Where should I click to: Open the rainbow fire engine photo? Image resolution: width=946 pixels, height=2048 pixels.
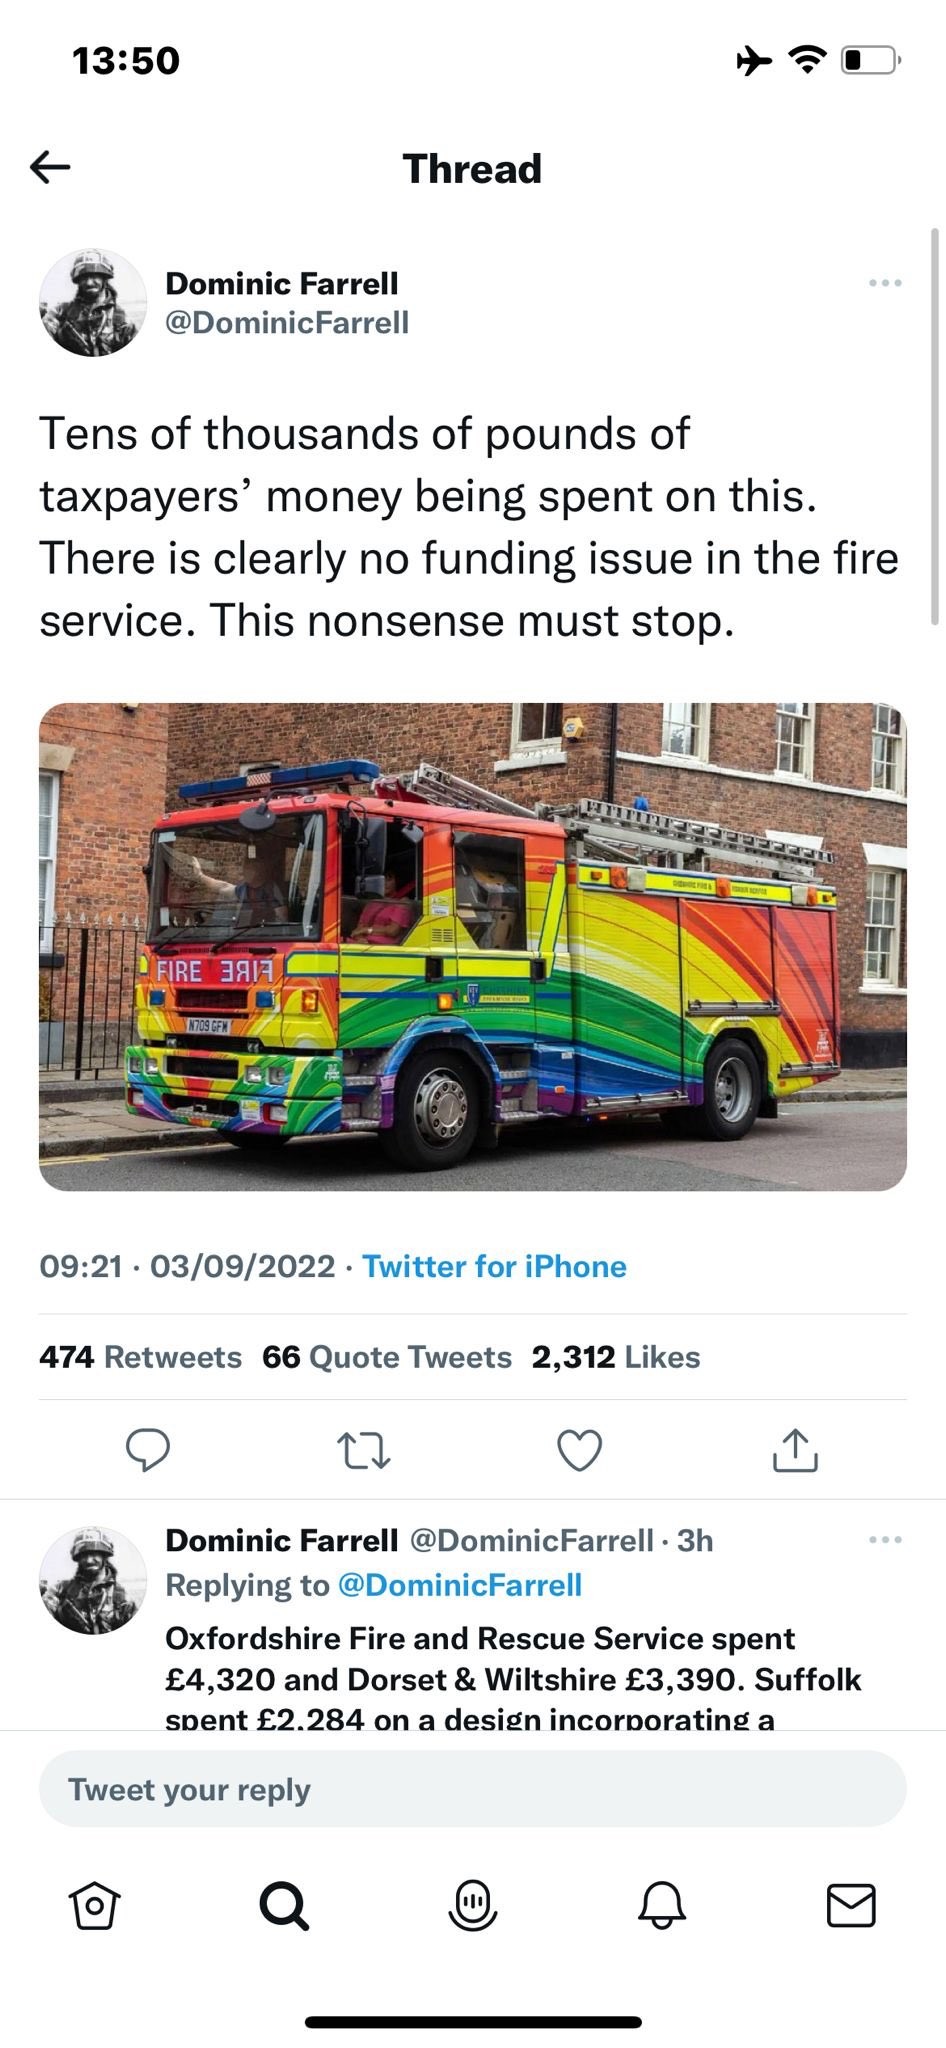[472, 946]
